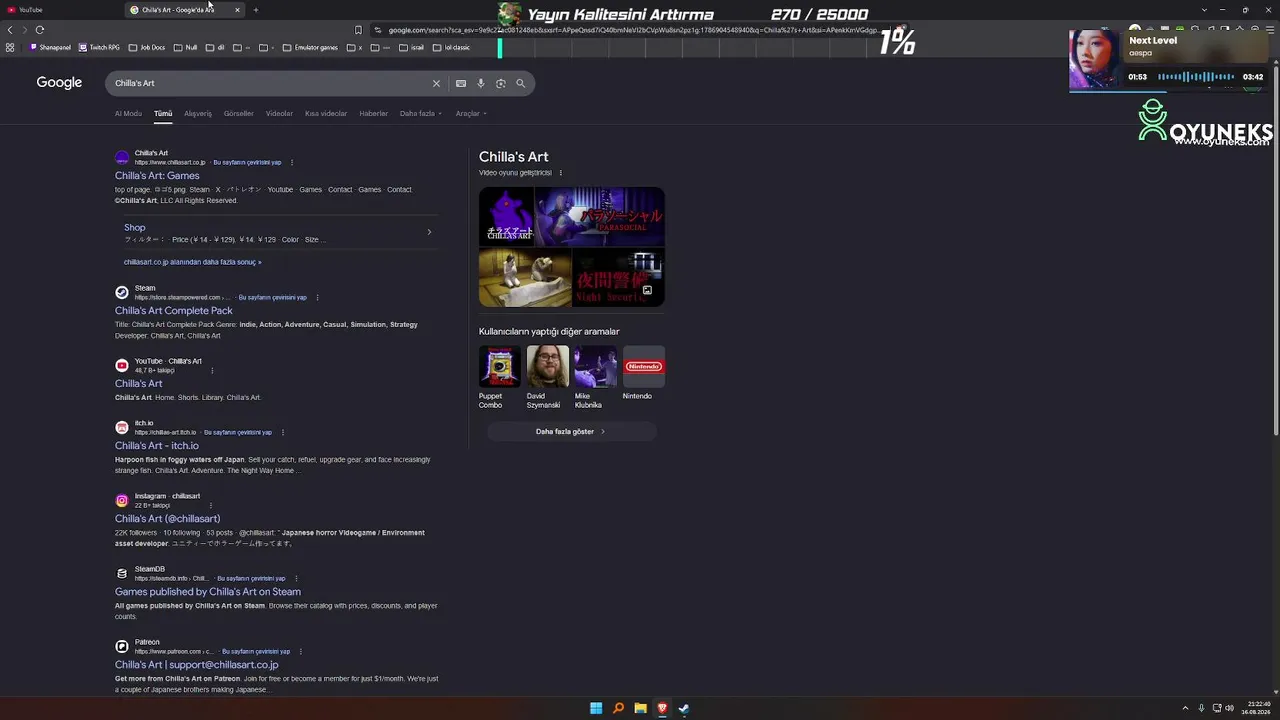Select the Tümü results tab

[x=163, y=113]
